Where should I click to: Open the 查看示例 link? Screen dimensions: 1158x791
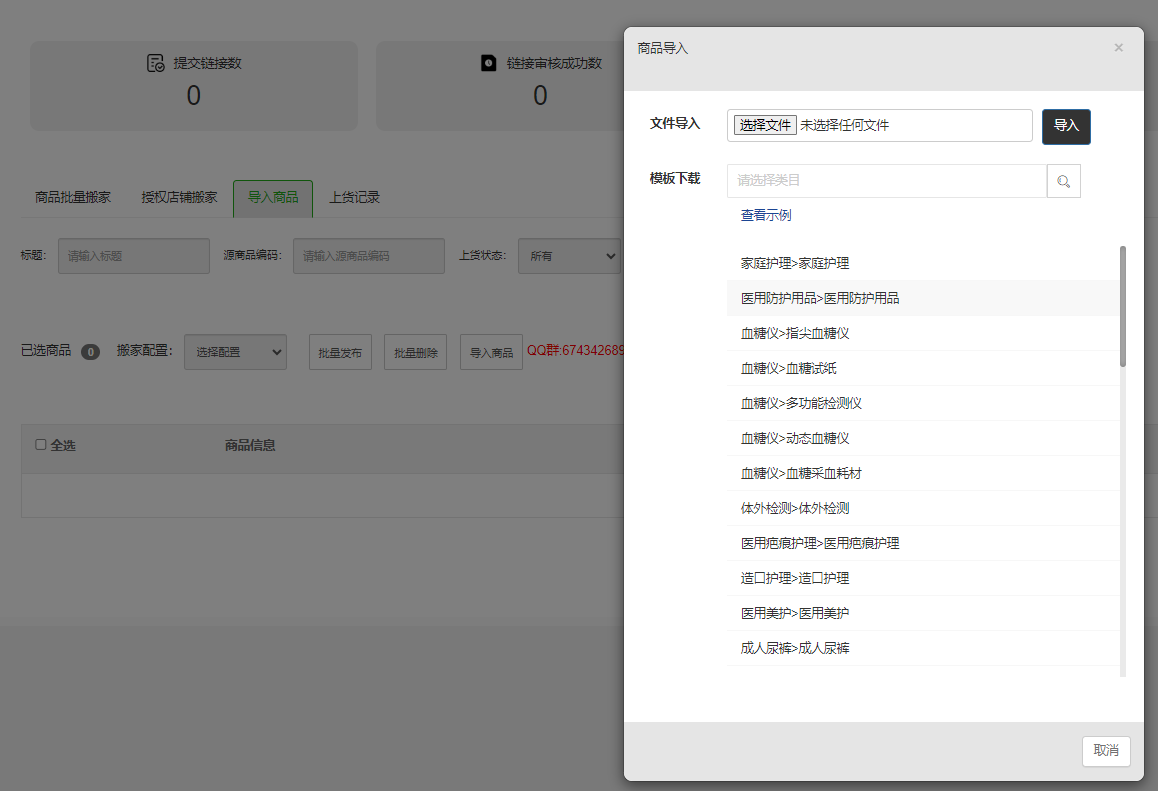766,216
